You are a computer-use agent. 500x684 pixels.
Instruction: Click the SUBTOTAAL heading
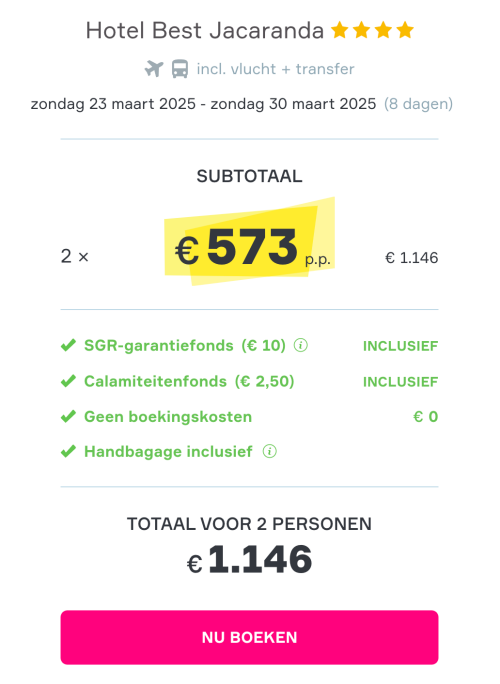tap(250, 176)
